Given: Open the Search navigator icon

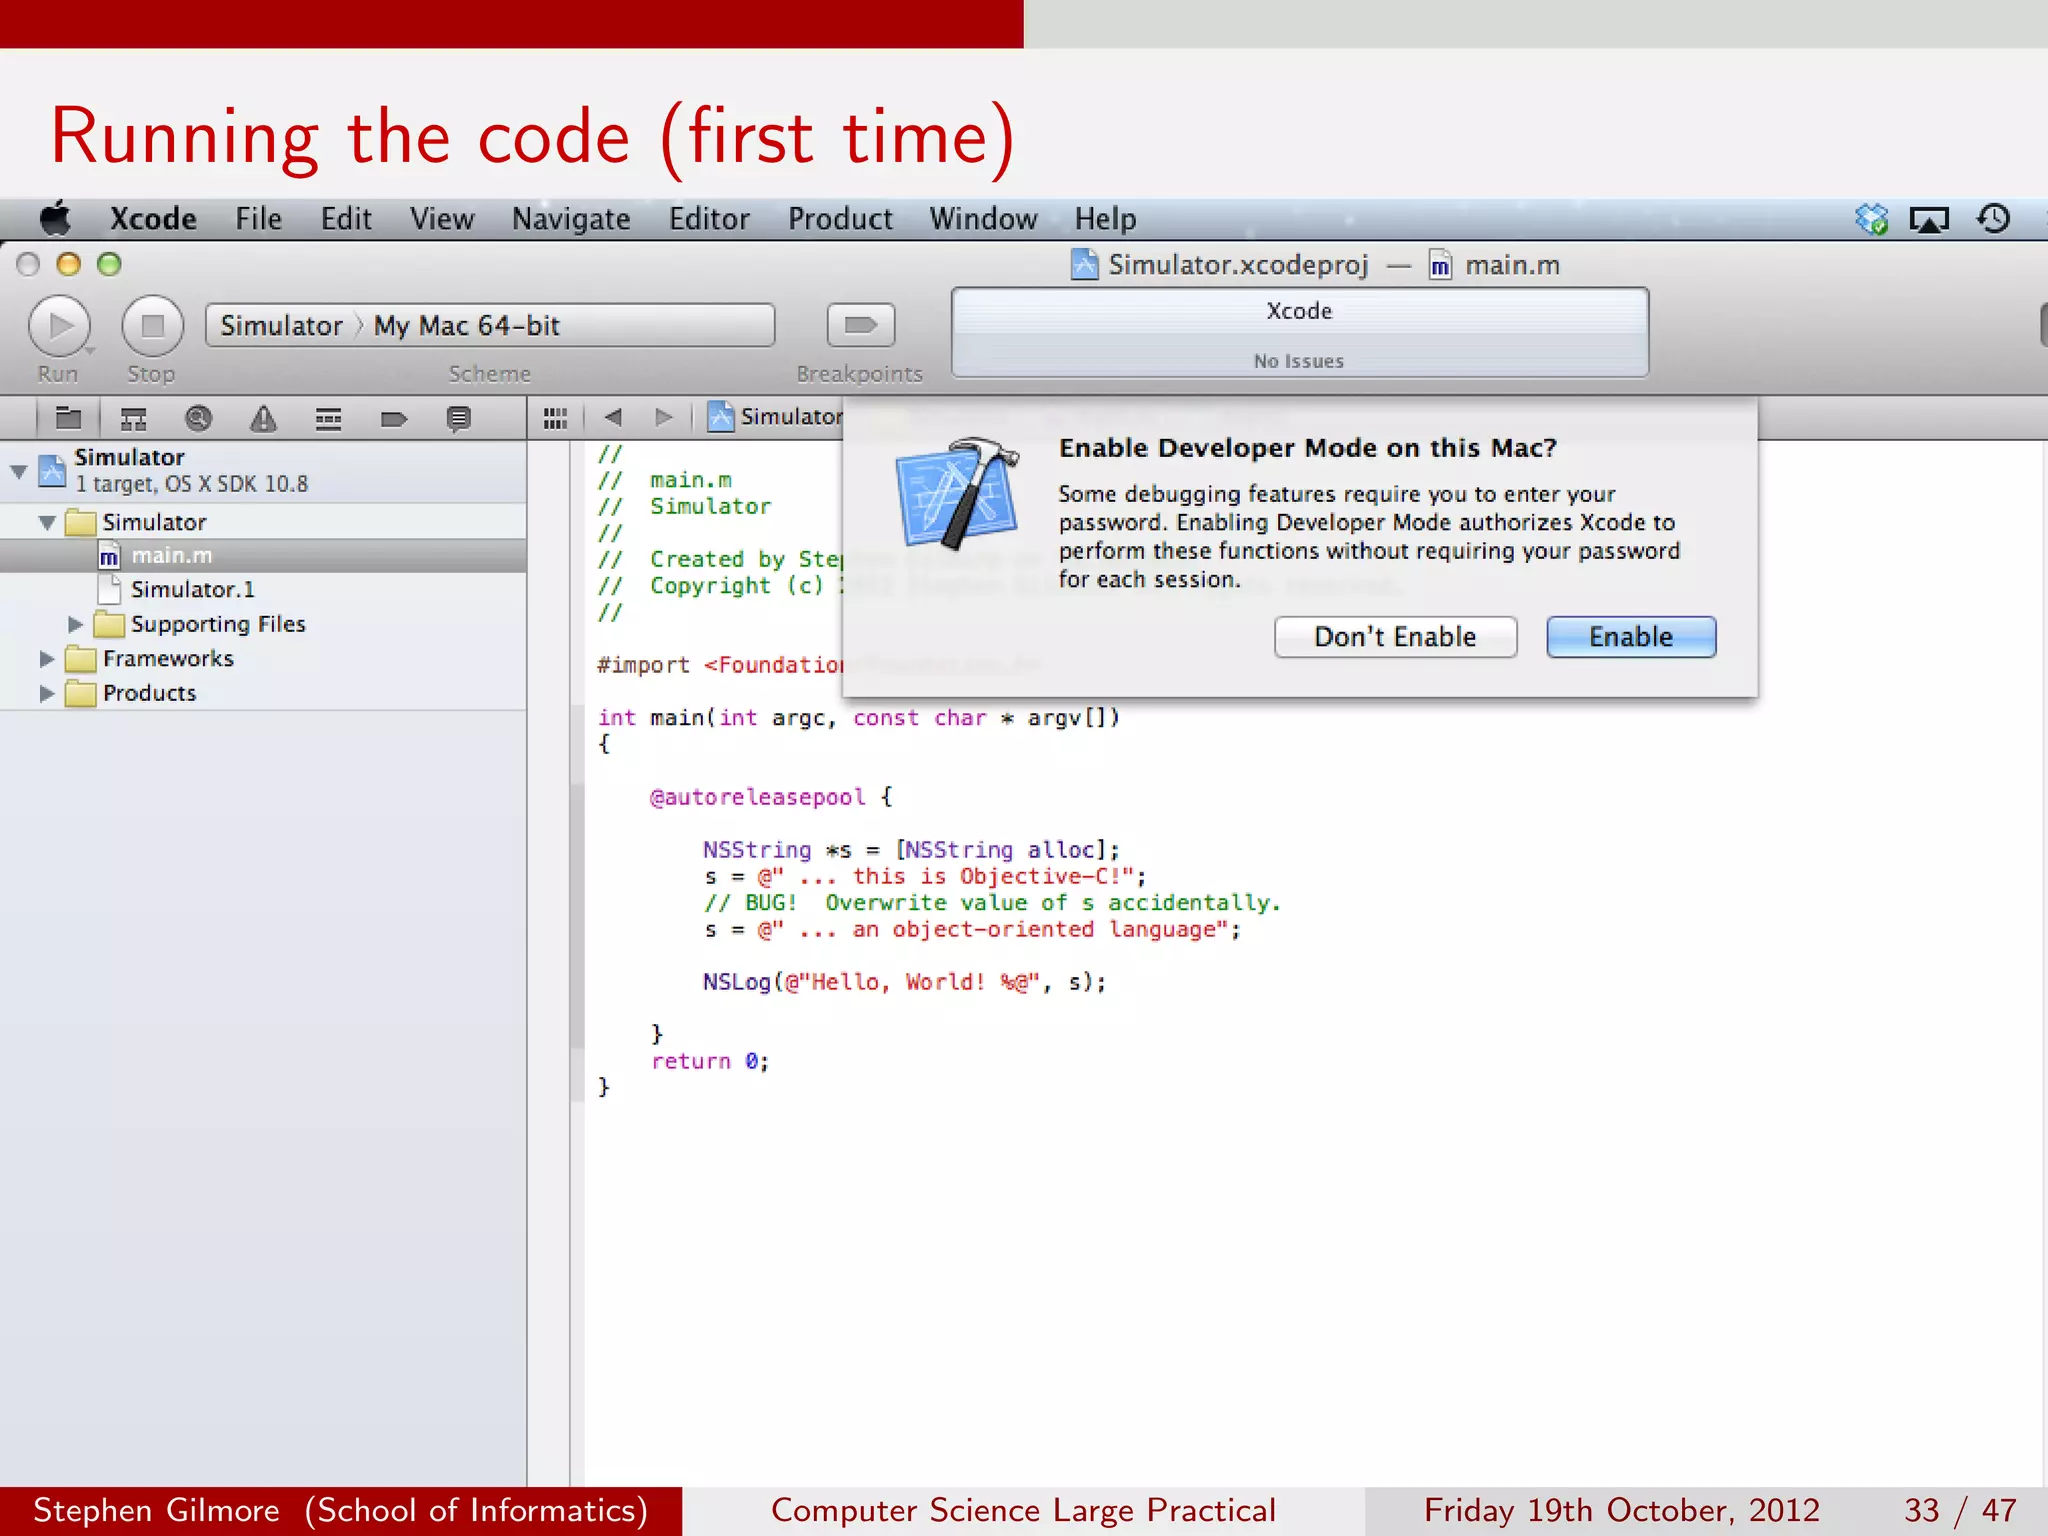Looking at the screenshot, I should 198,418.
